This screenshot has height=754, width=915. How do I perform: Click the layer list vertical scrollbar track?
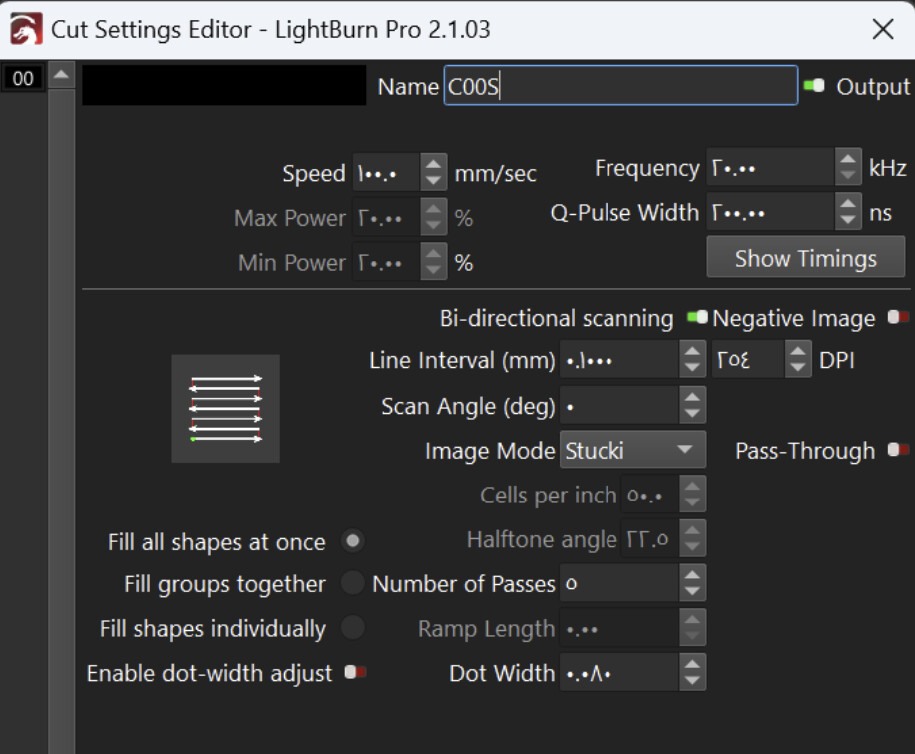(x=61, y=420)
